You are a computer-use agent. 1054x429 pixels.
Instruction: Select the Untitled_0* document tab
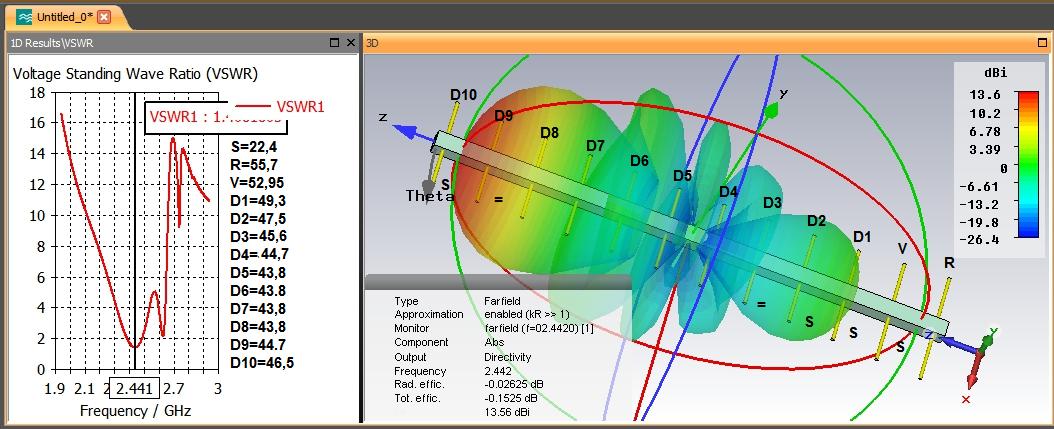tap(65, 17)
